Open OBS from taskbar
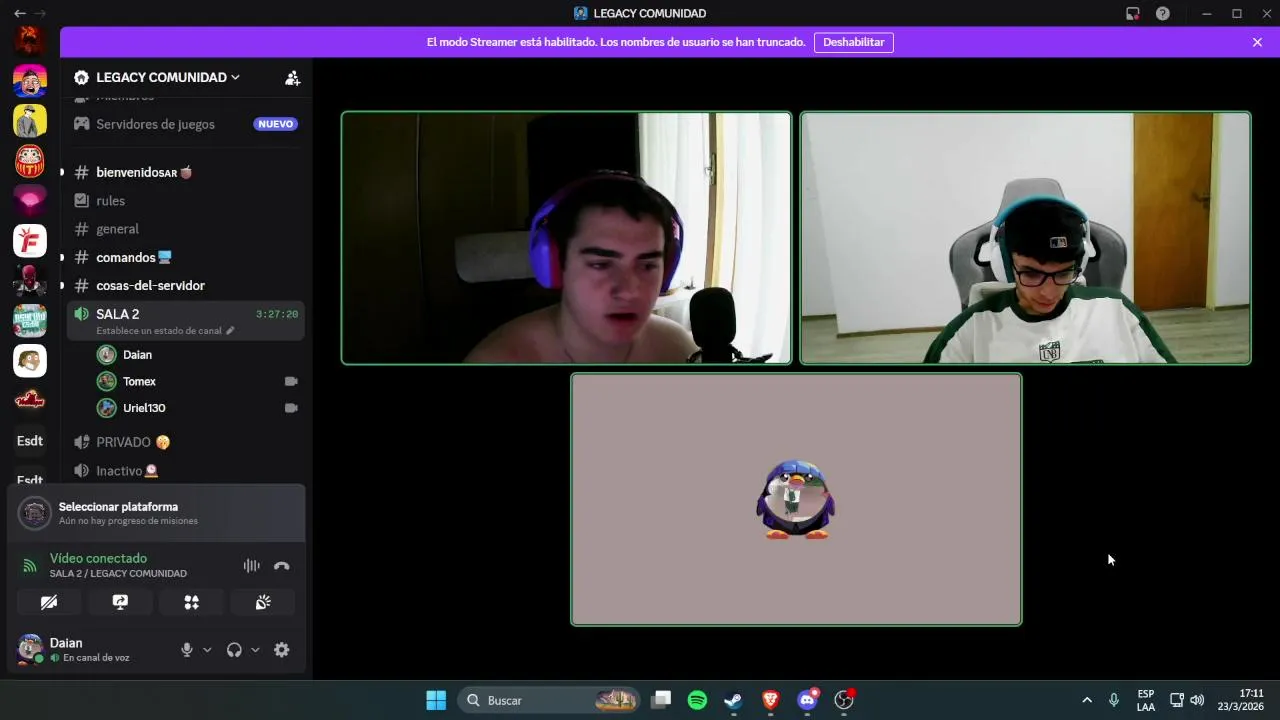This screenshot has height=720, width=1280. point(845,700)
